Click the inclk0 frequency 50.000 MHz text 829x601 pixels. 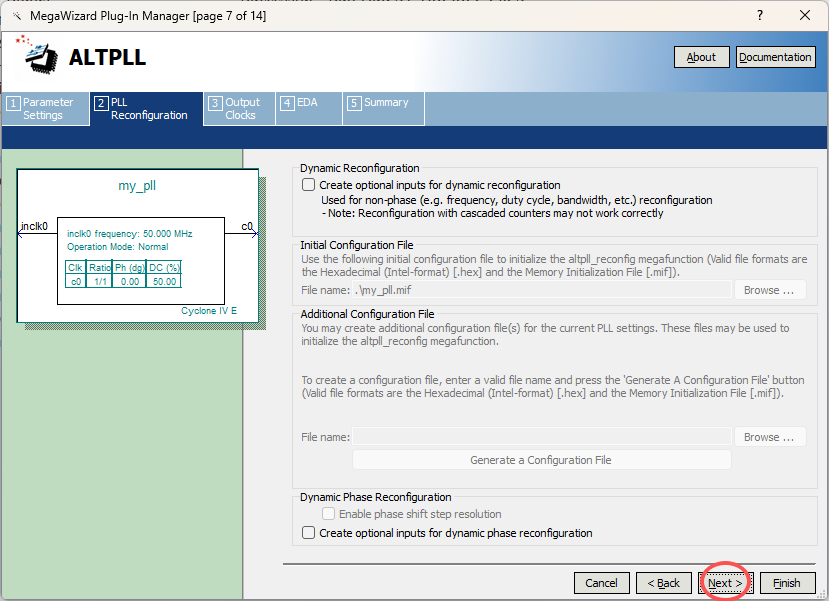(x=130, y=234)
